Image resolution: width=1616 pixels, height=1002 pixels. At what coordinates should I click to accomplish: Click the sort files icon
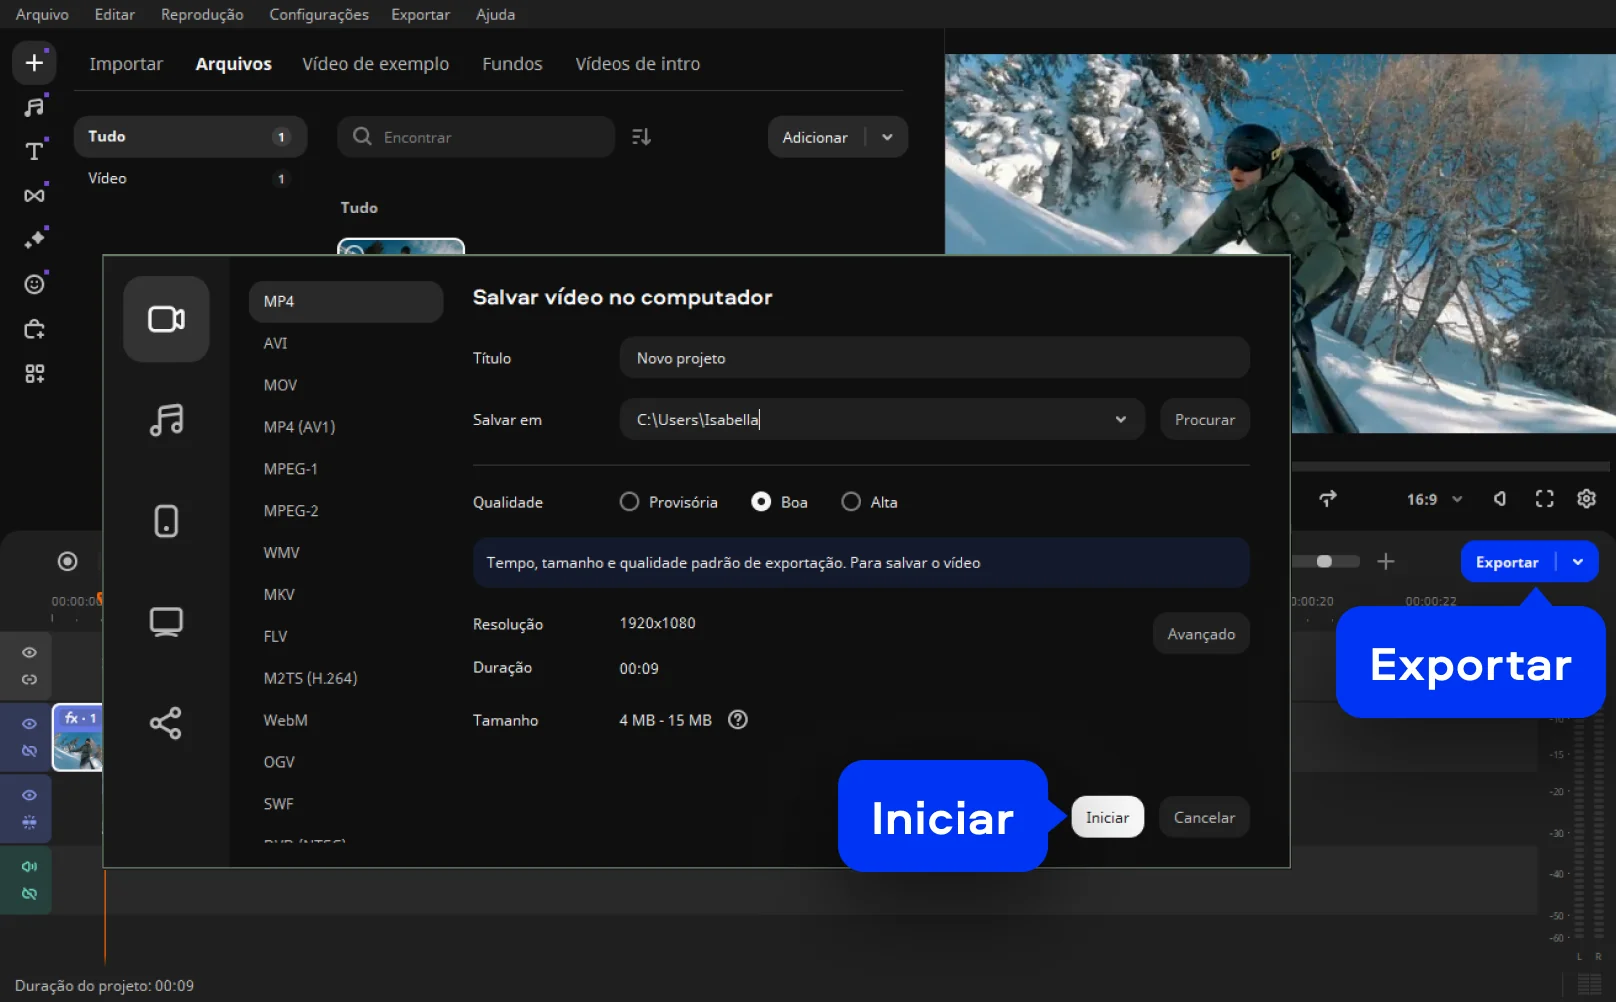pos(641,137)
